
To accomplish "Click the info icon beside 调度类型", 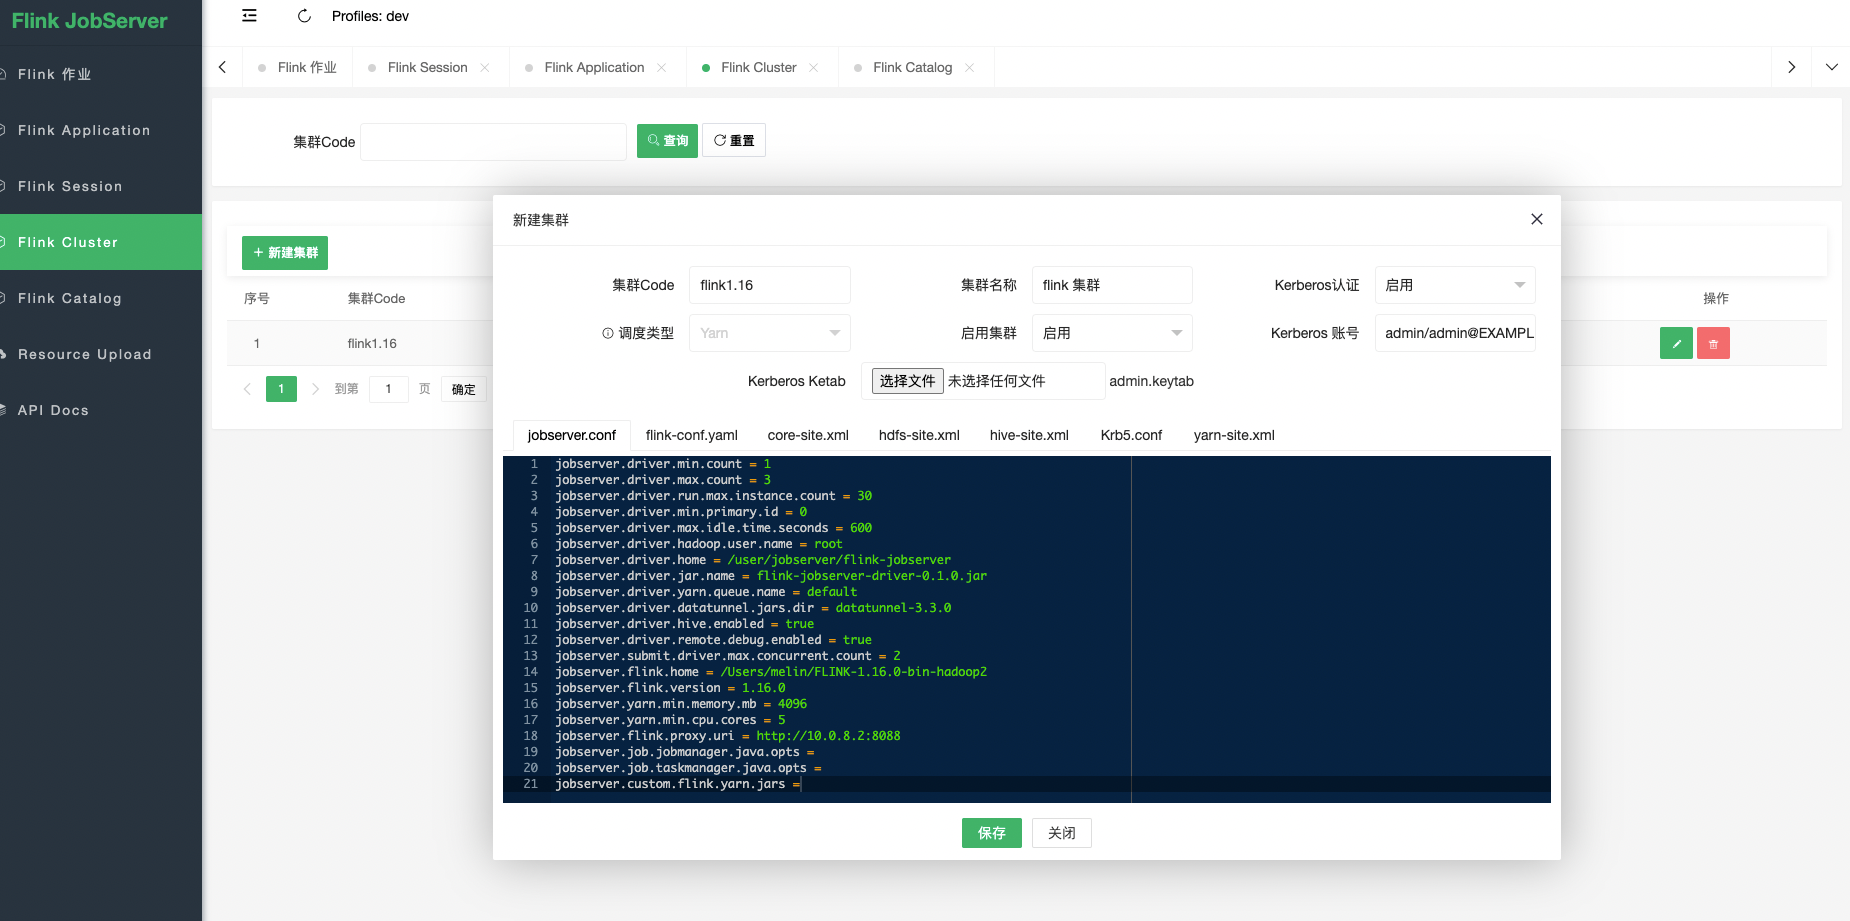I will 607,333.
